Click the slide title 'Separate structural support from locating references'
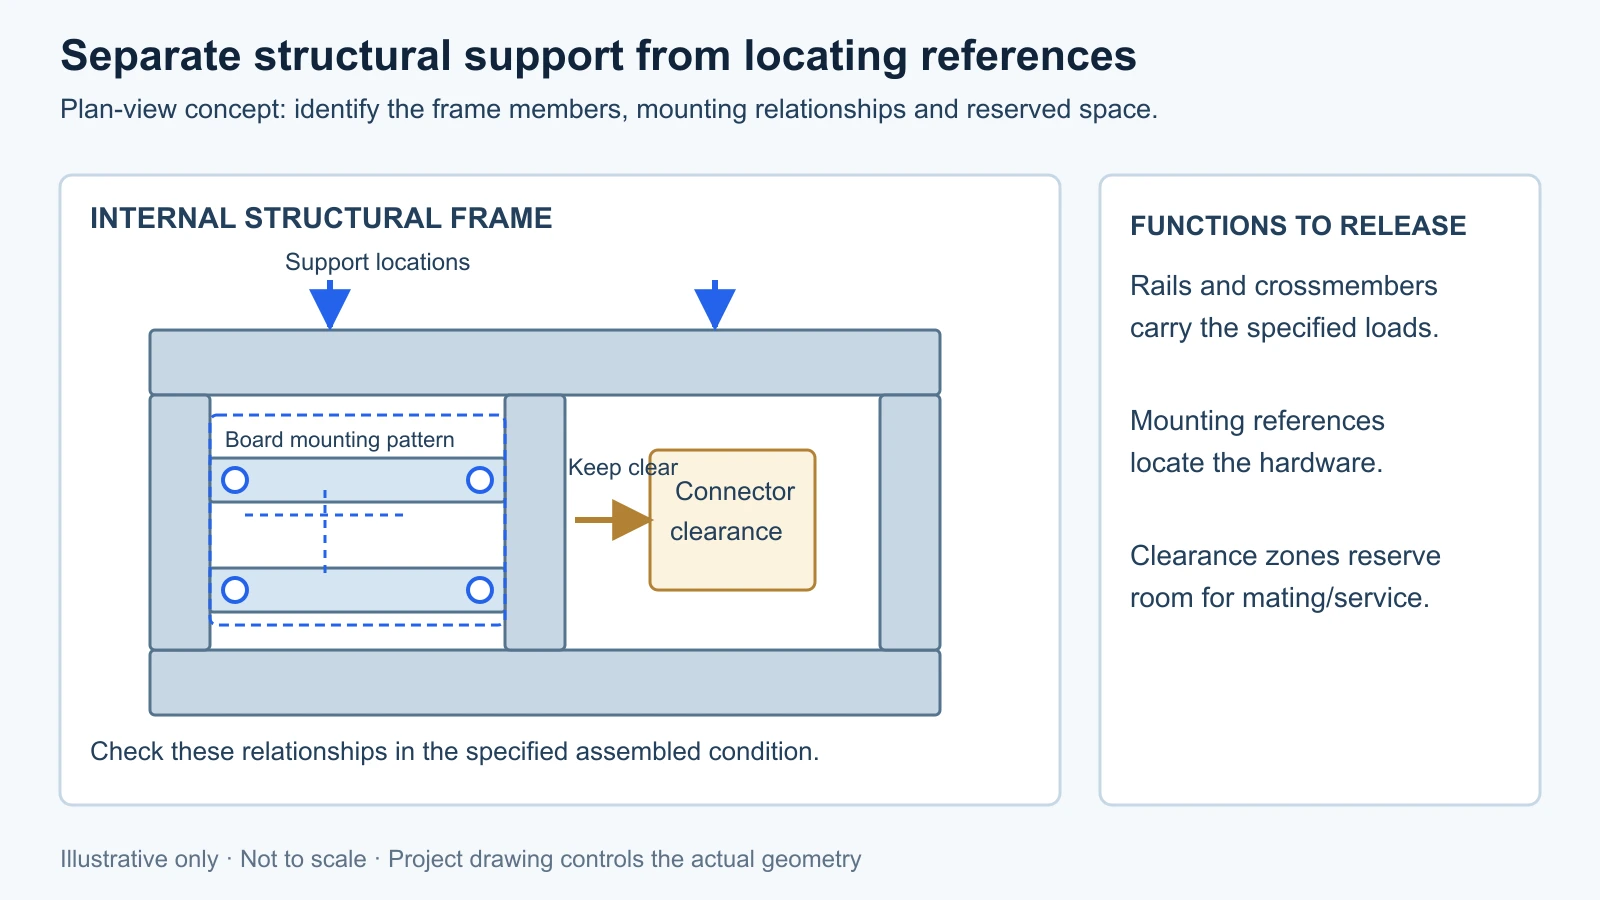1600x900 pixels. pyautogui.click(x=598, y=56)
